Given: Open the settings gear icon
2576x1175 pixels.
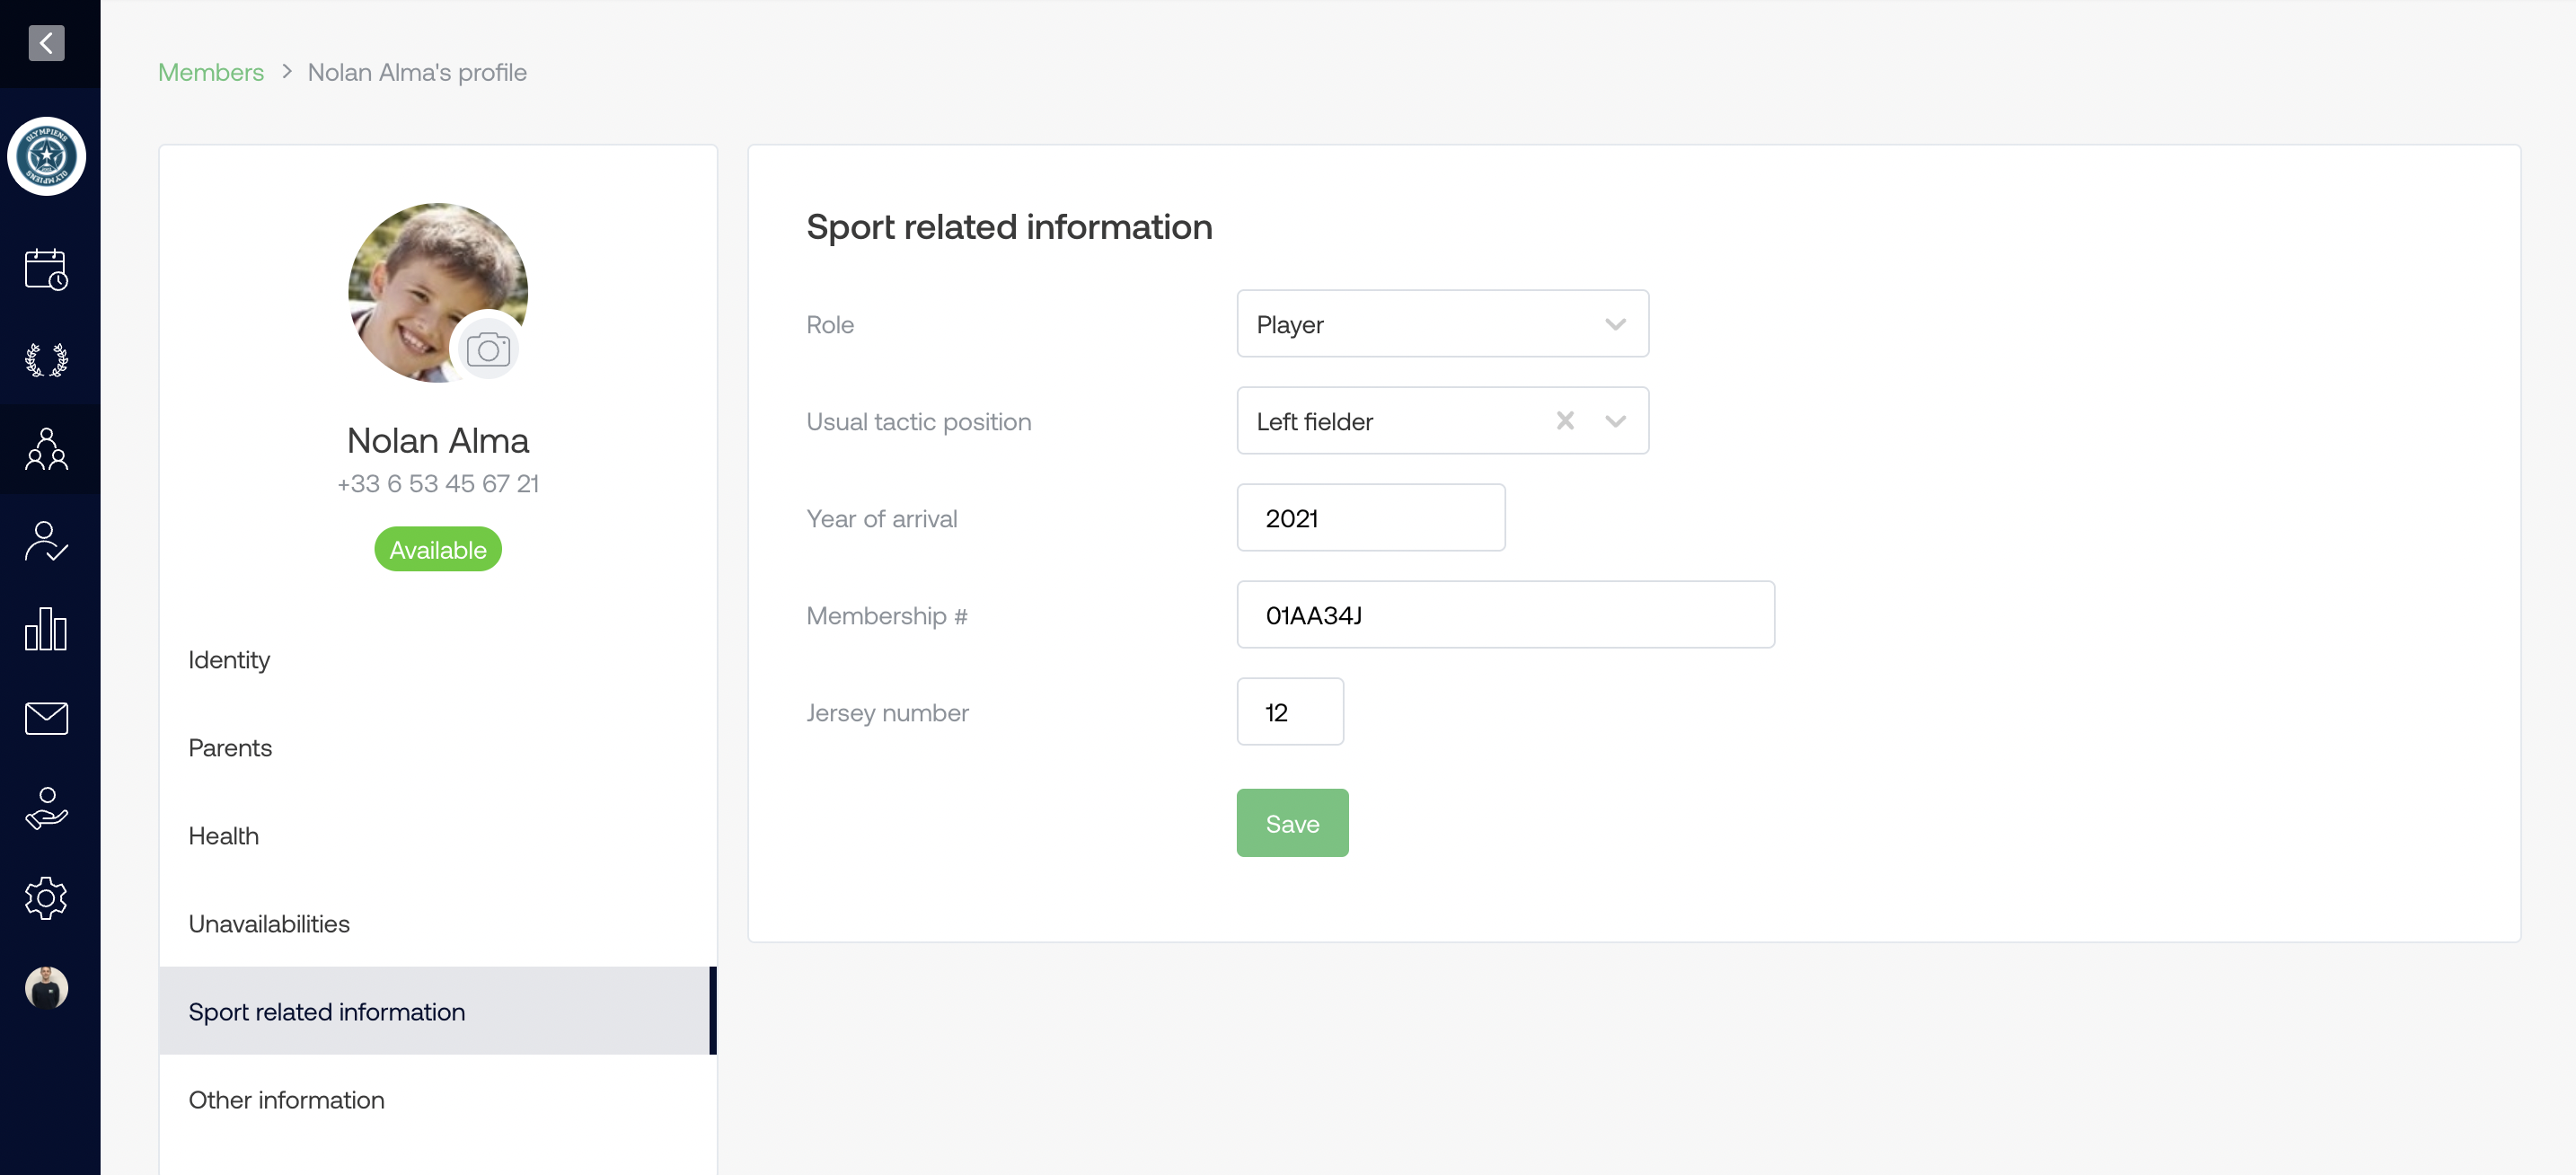Looking at the screenshot, I should (x=46, y=898).
